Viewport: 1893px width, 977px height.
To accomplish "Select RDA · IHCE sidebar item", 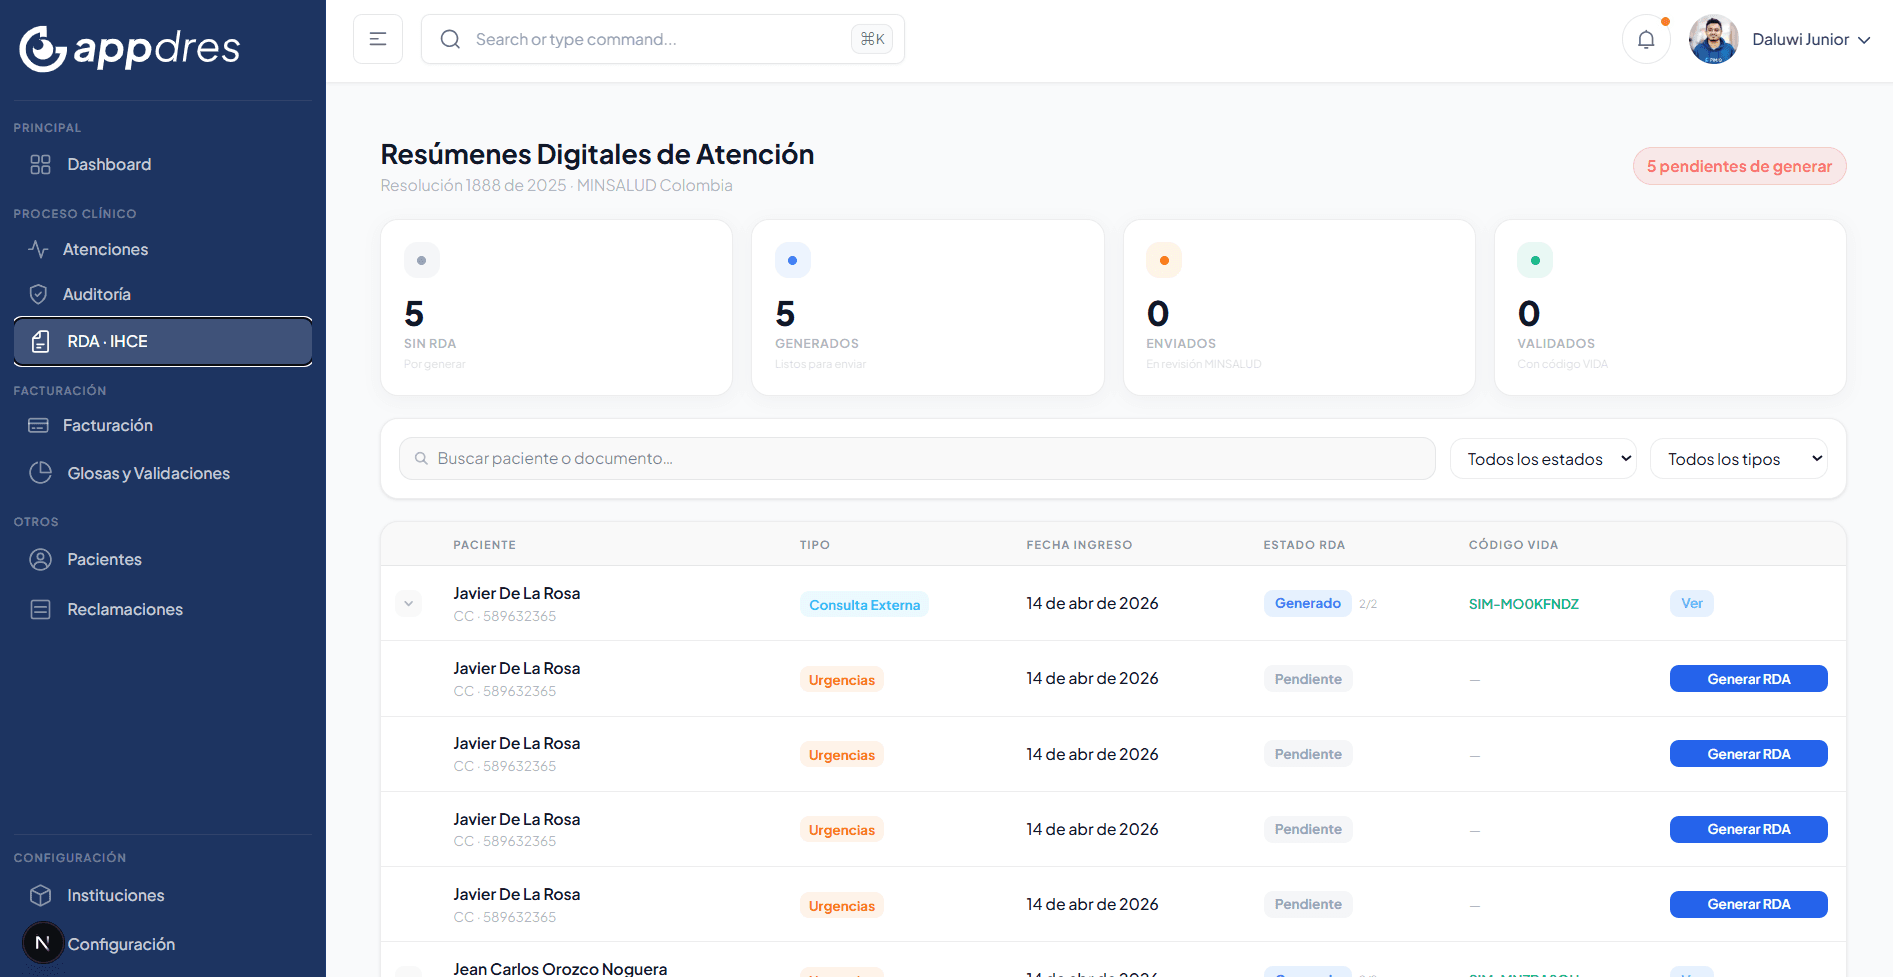I will (163, 341).
